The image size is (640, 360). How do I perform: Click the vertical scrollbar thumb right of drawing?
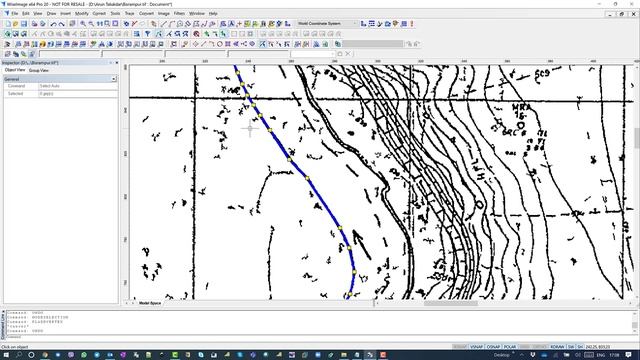coord(637,138)
